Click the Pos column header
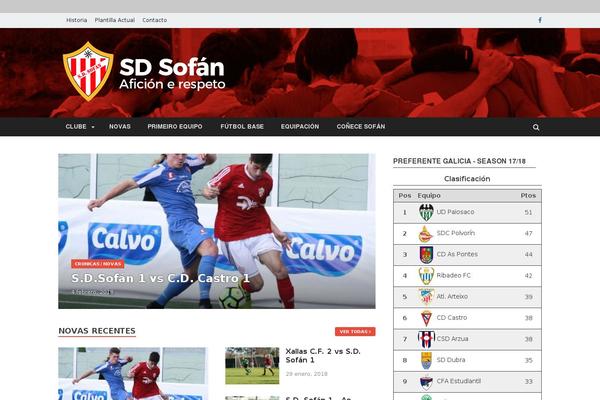600x400 pixels. (x=405, y=196)
